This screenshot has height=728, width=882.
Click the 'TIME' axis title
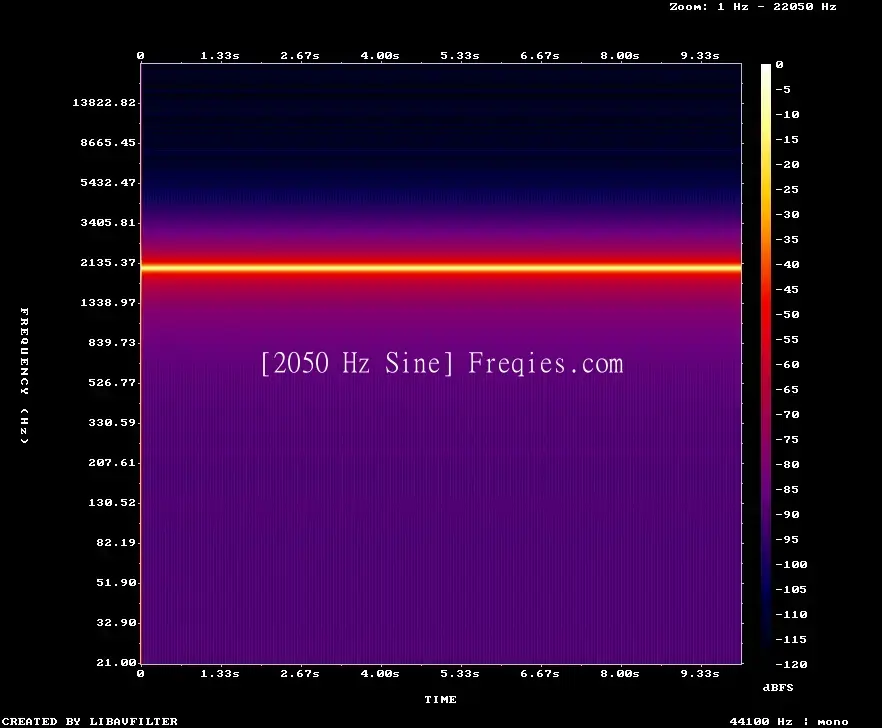tap(440, 699)
